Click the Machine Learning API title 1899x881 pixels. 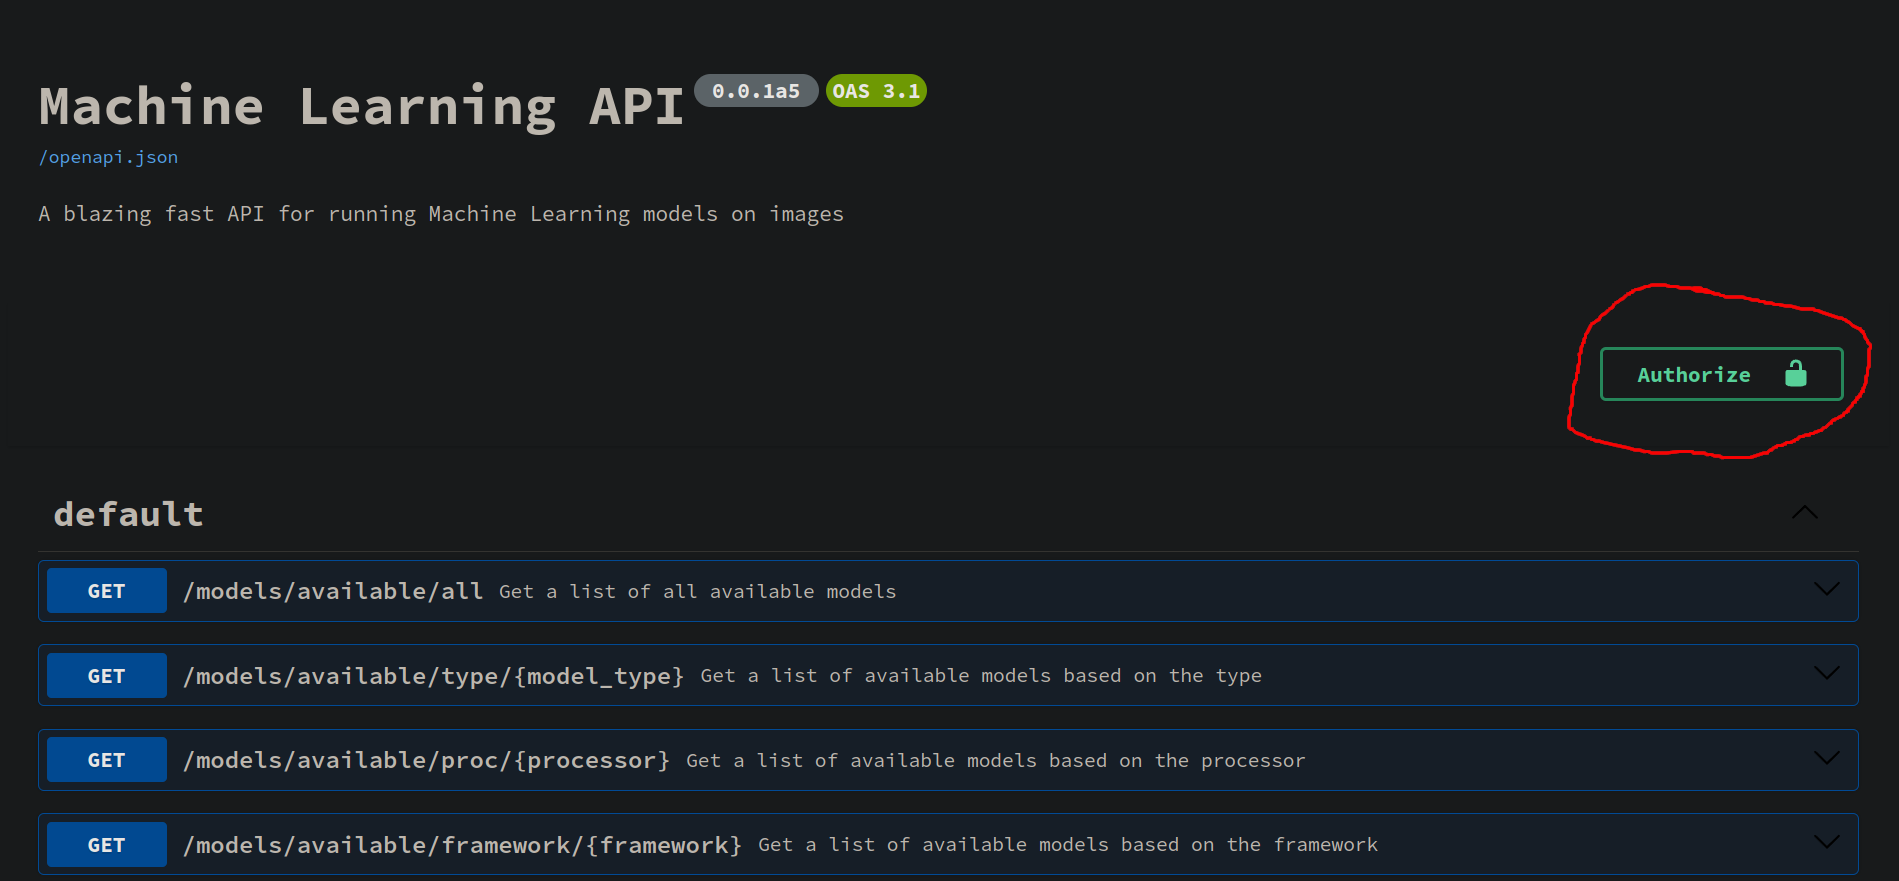coord(361,107)
